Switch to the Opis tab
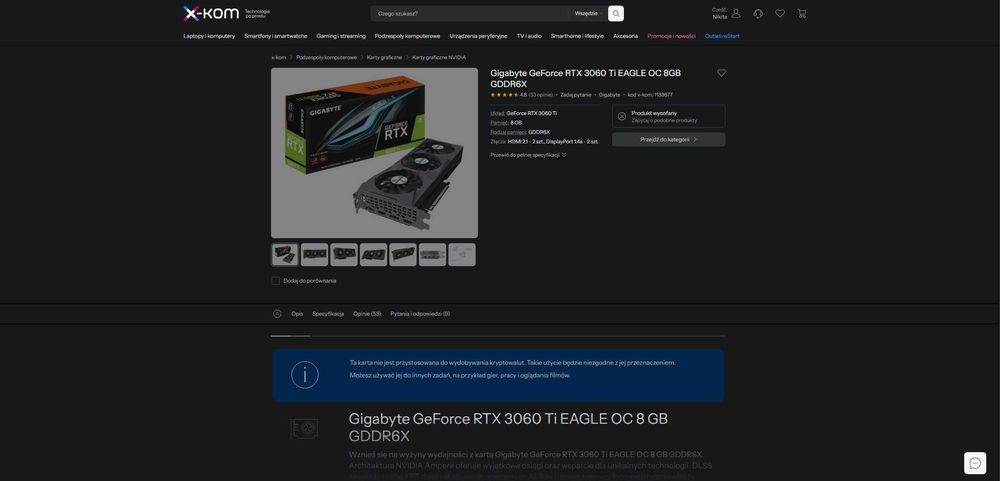Viewport: 1000px width, 481px height. coord(297,314)
